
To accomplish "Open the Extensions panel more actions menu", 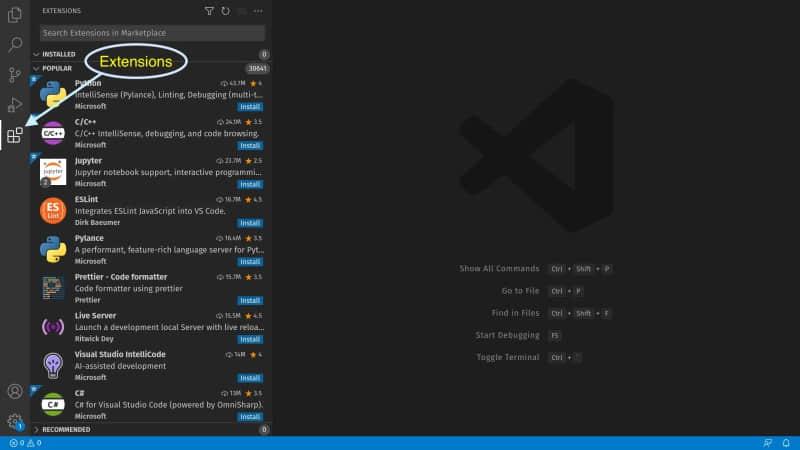I will (x=259, y=11).
